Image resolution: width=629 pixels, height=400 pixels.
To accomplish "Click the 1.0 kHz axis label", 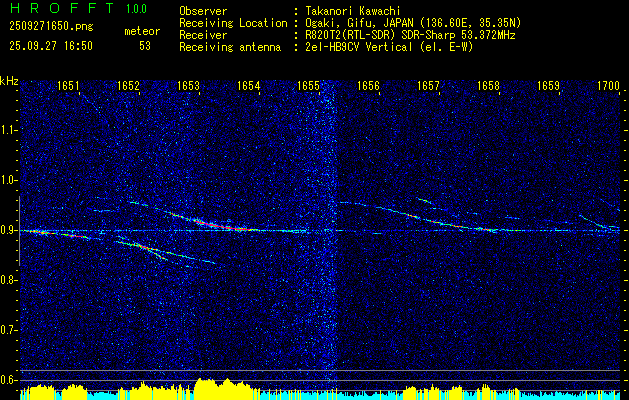I will [8, 181].
